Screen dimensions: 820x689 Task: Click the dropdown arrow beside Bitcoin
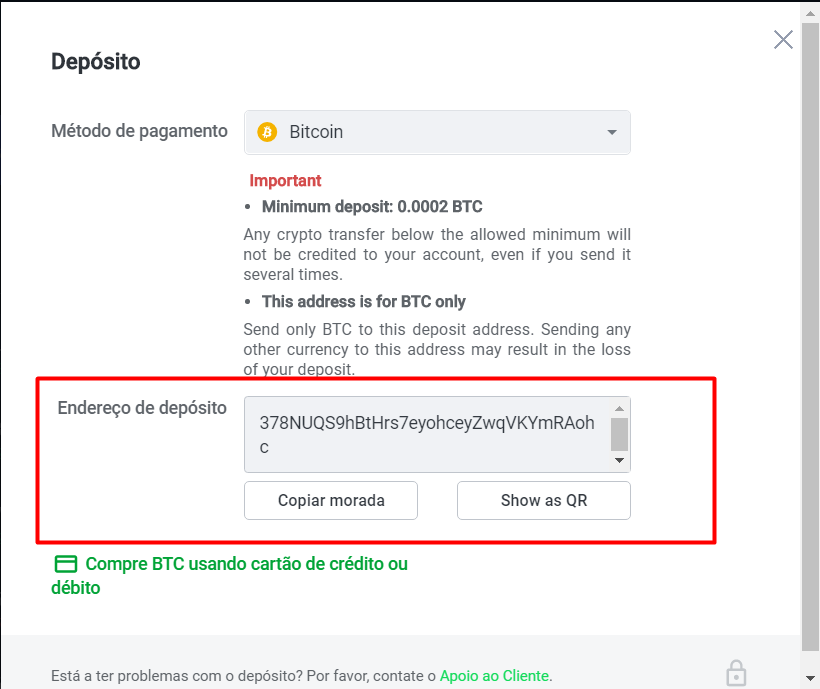(611, 132)
